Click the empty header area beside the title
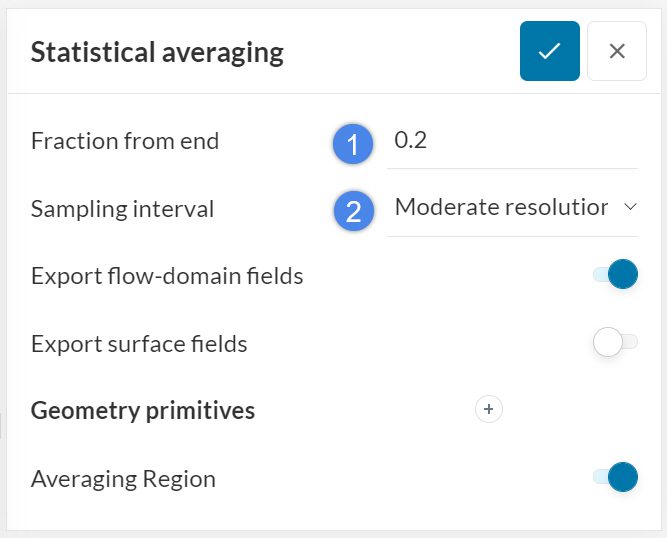The width and height of the screenshot is (667, 538). point(400,52)
